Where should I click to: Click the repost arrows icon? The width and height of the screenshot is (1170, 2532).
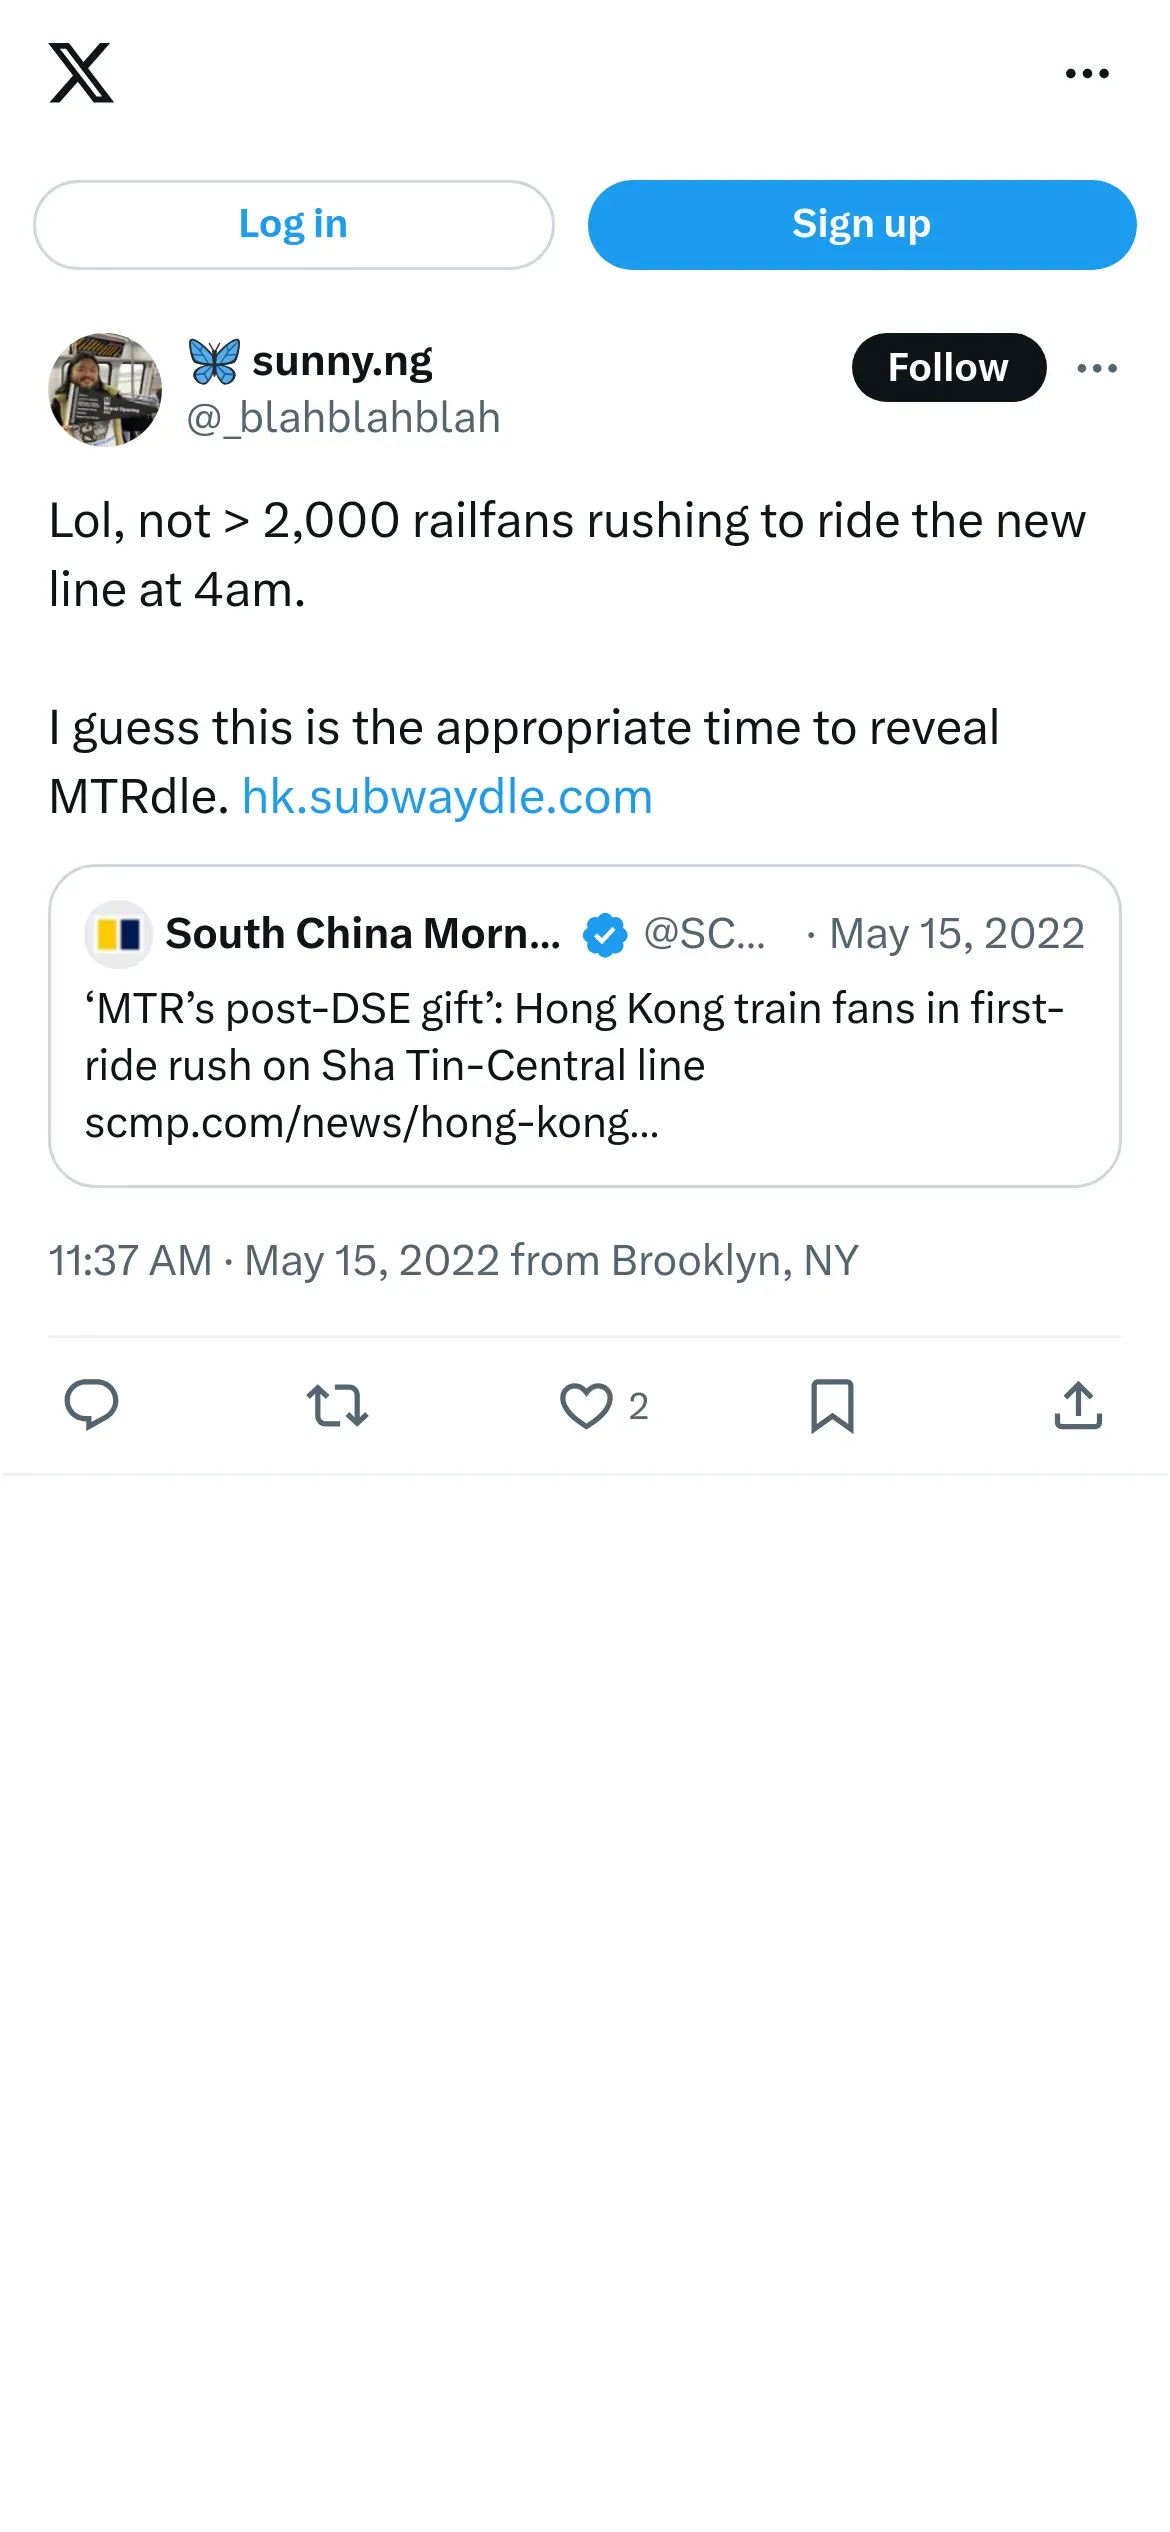[x=337, y=1405]
